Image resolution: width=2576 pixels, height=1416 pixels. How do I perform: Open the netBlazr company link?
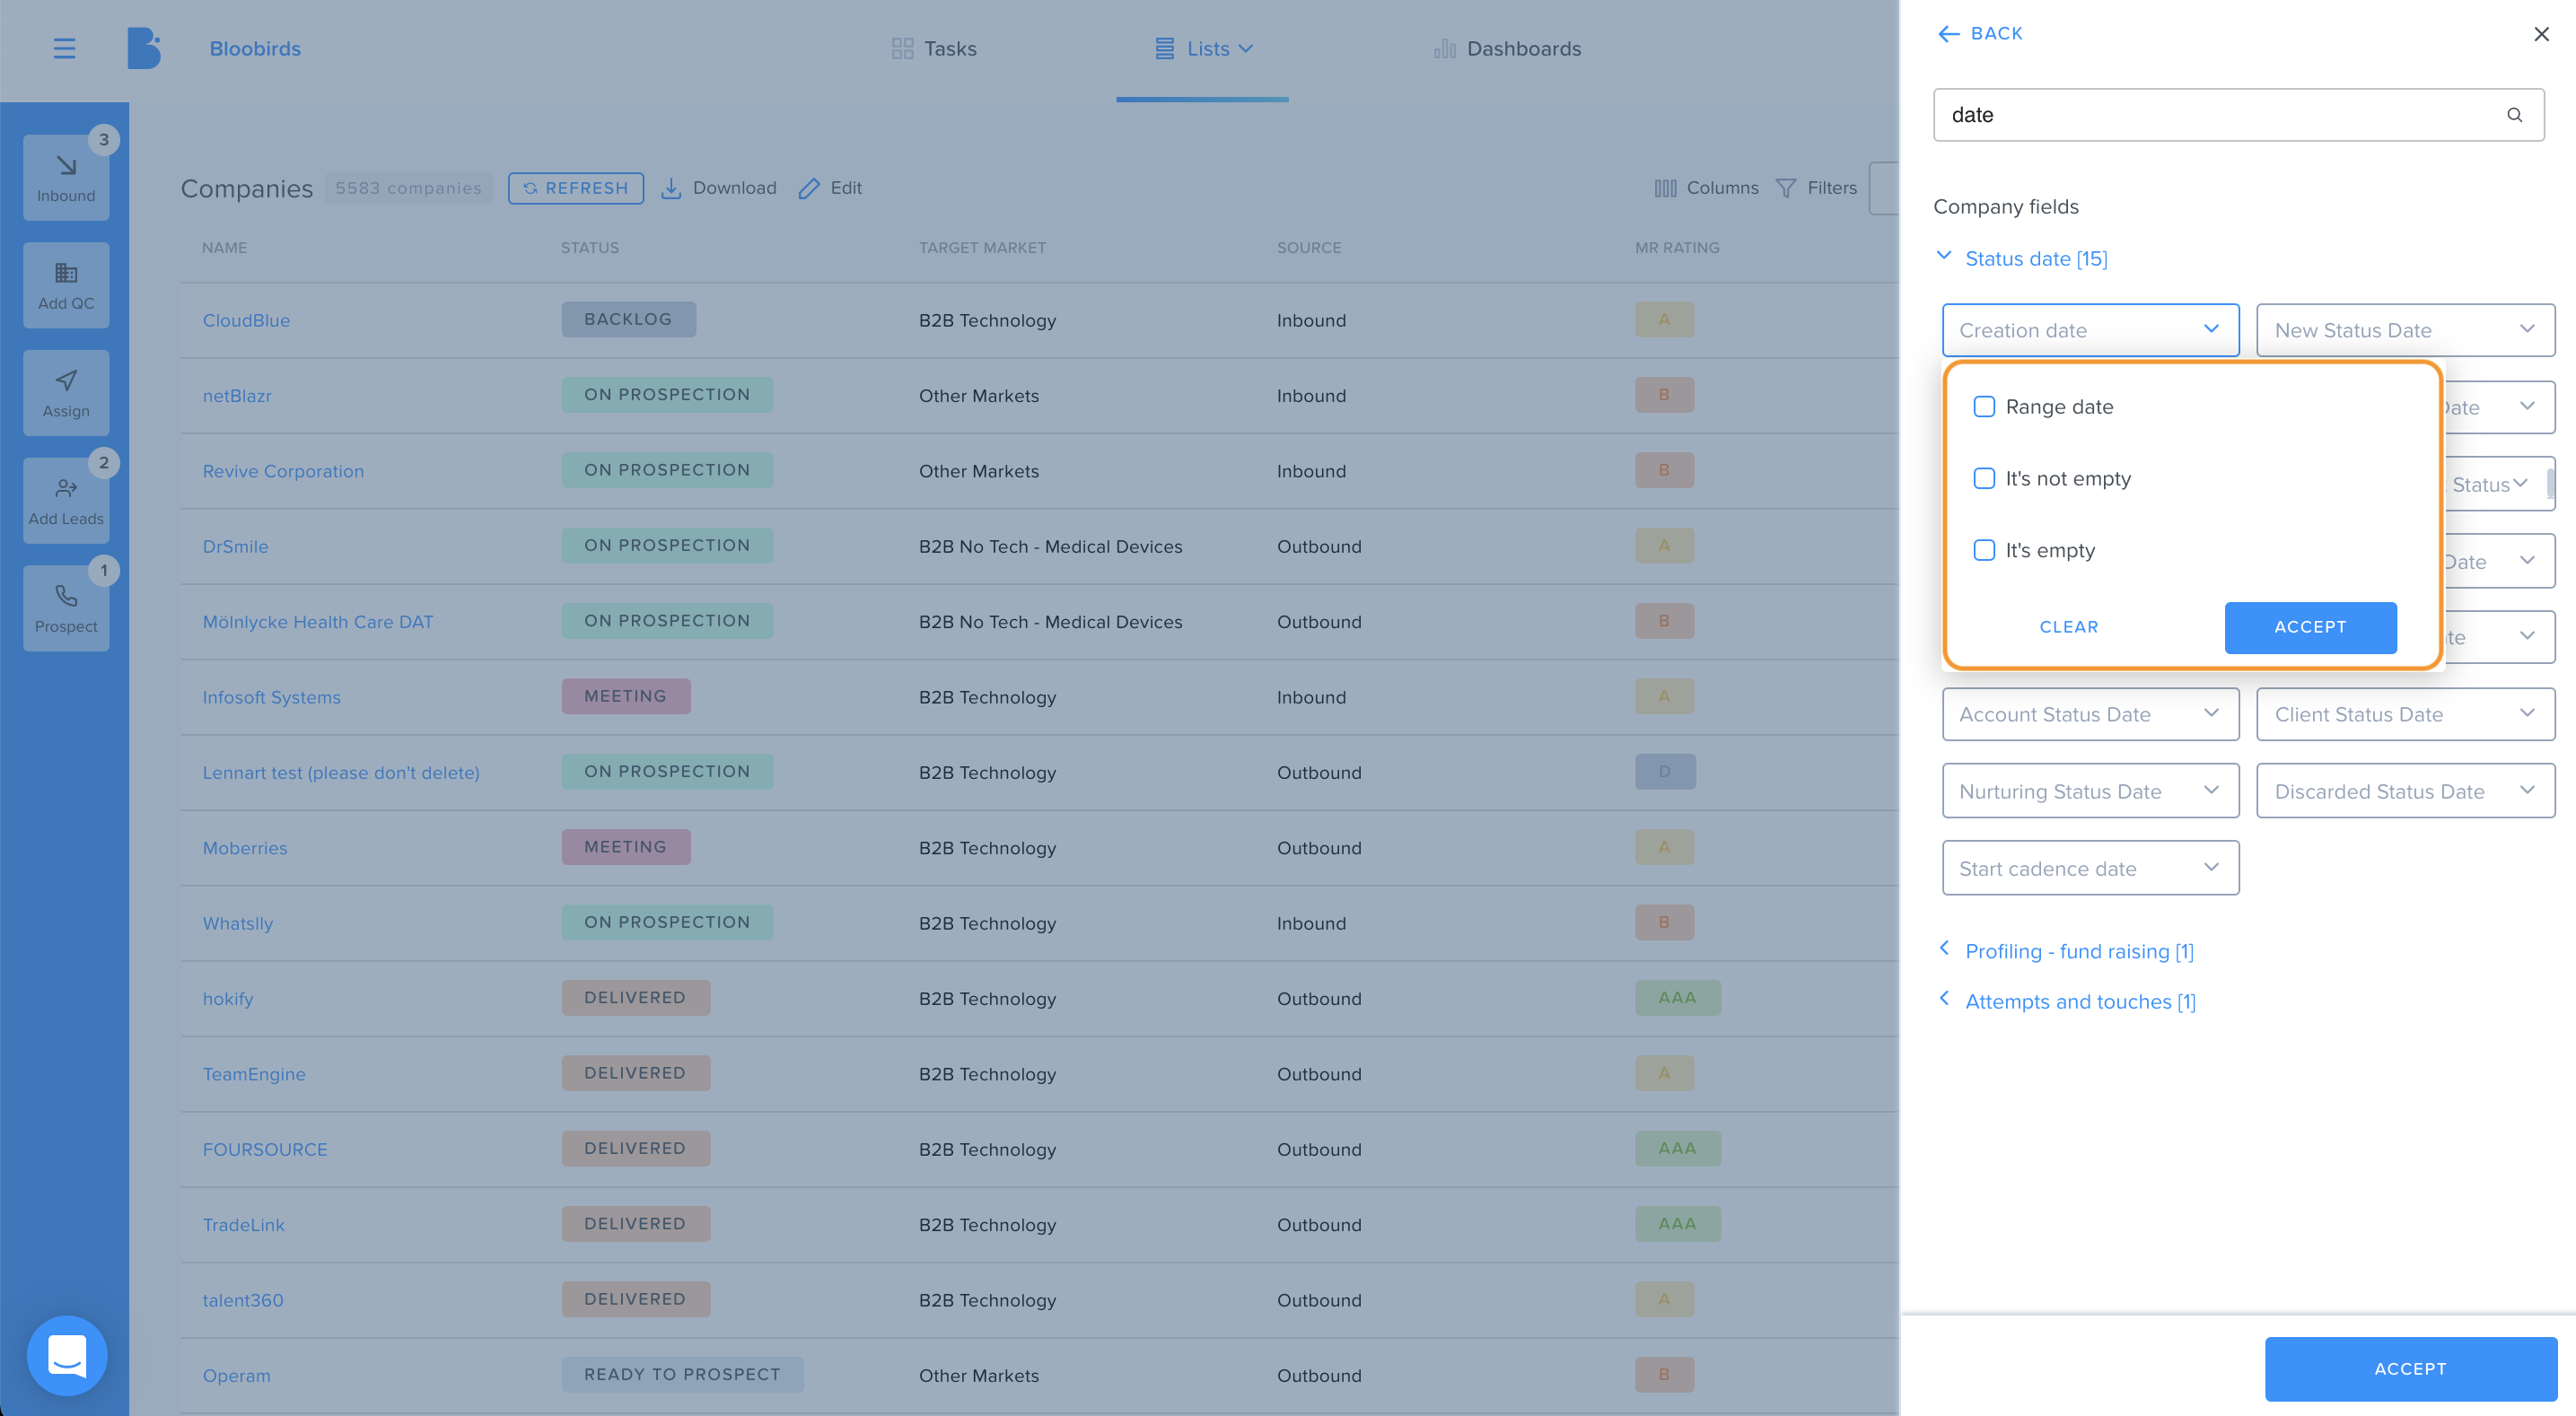coord(237,395)
